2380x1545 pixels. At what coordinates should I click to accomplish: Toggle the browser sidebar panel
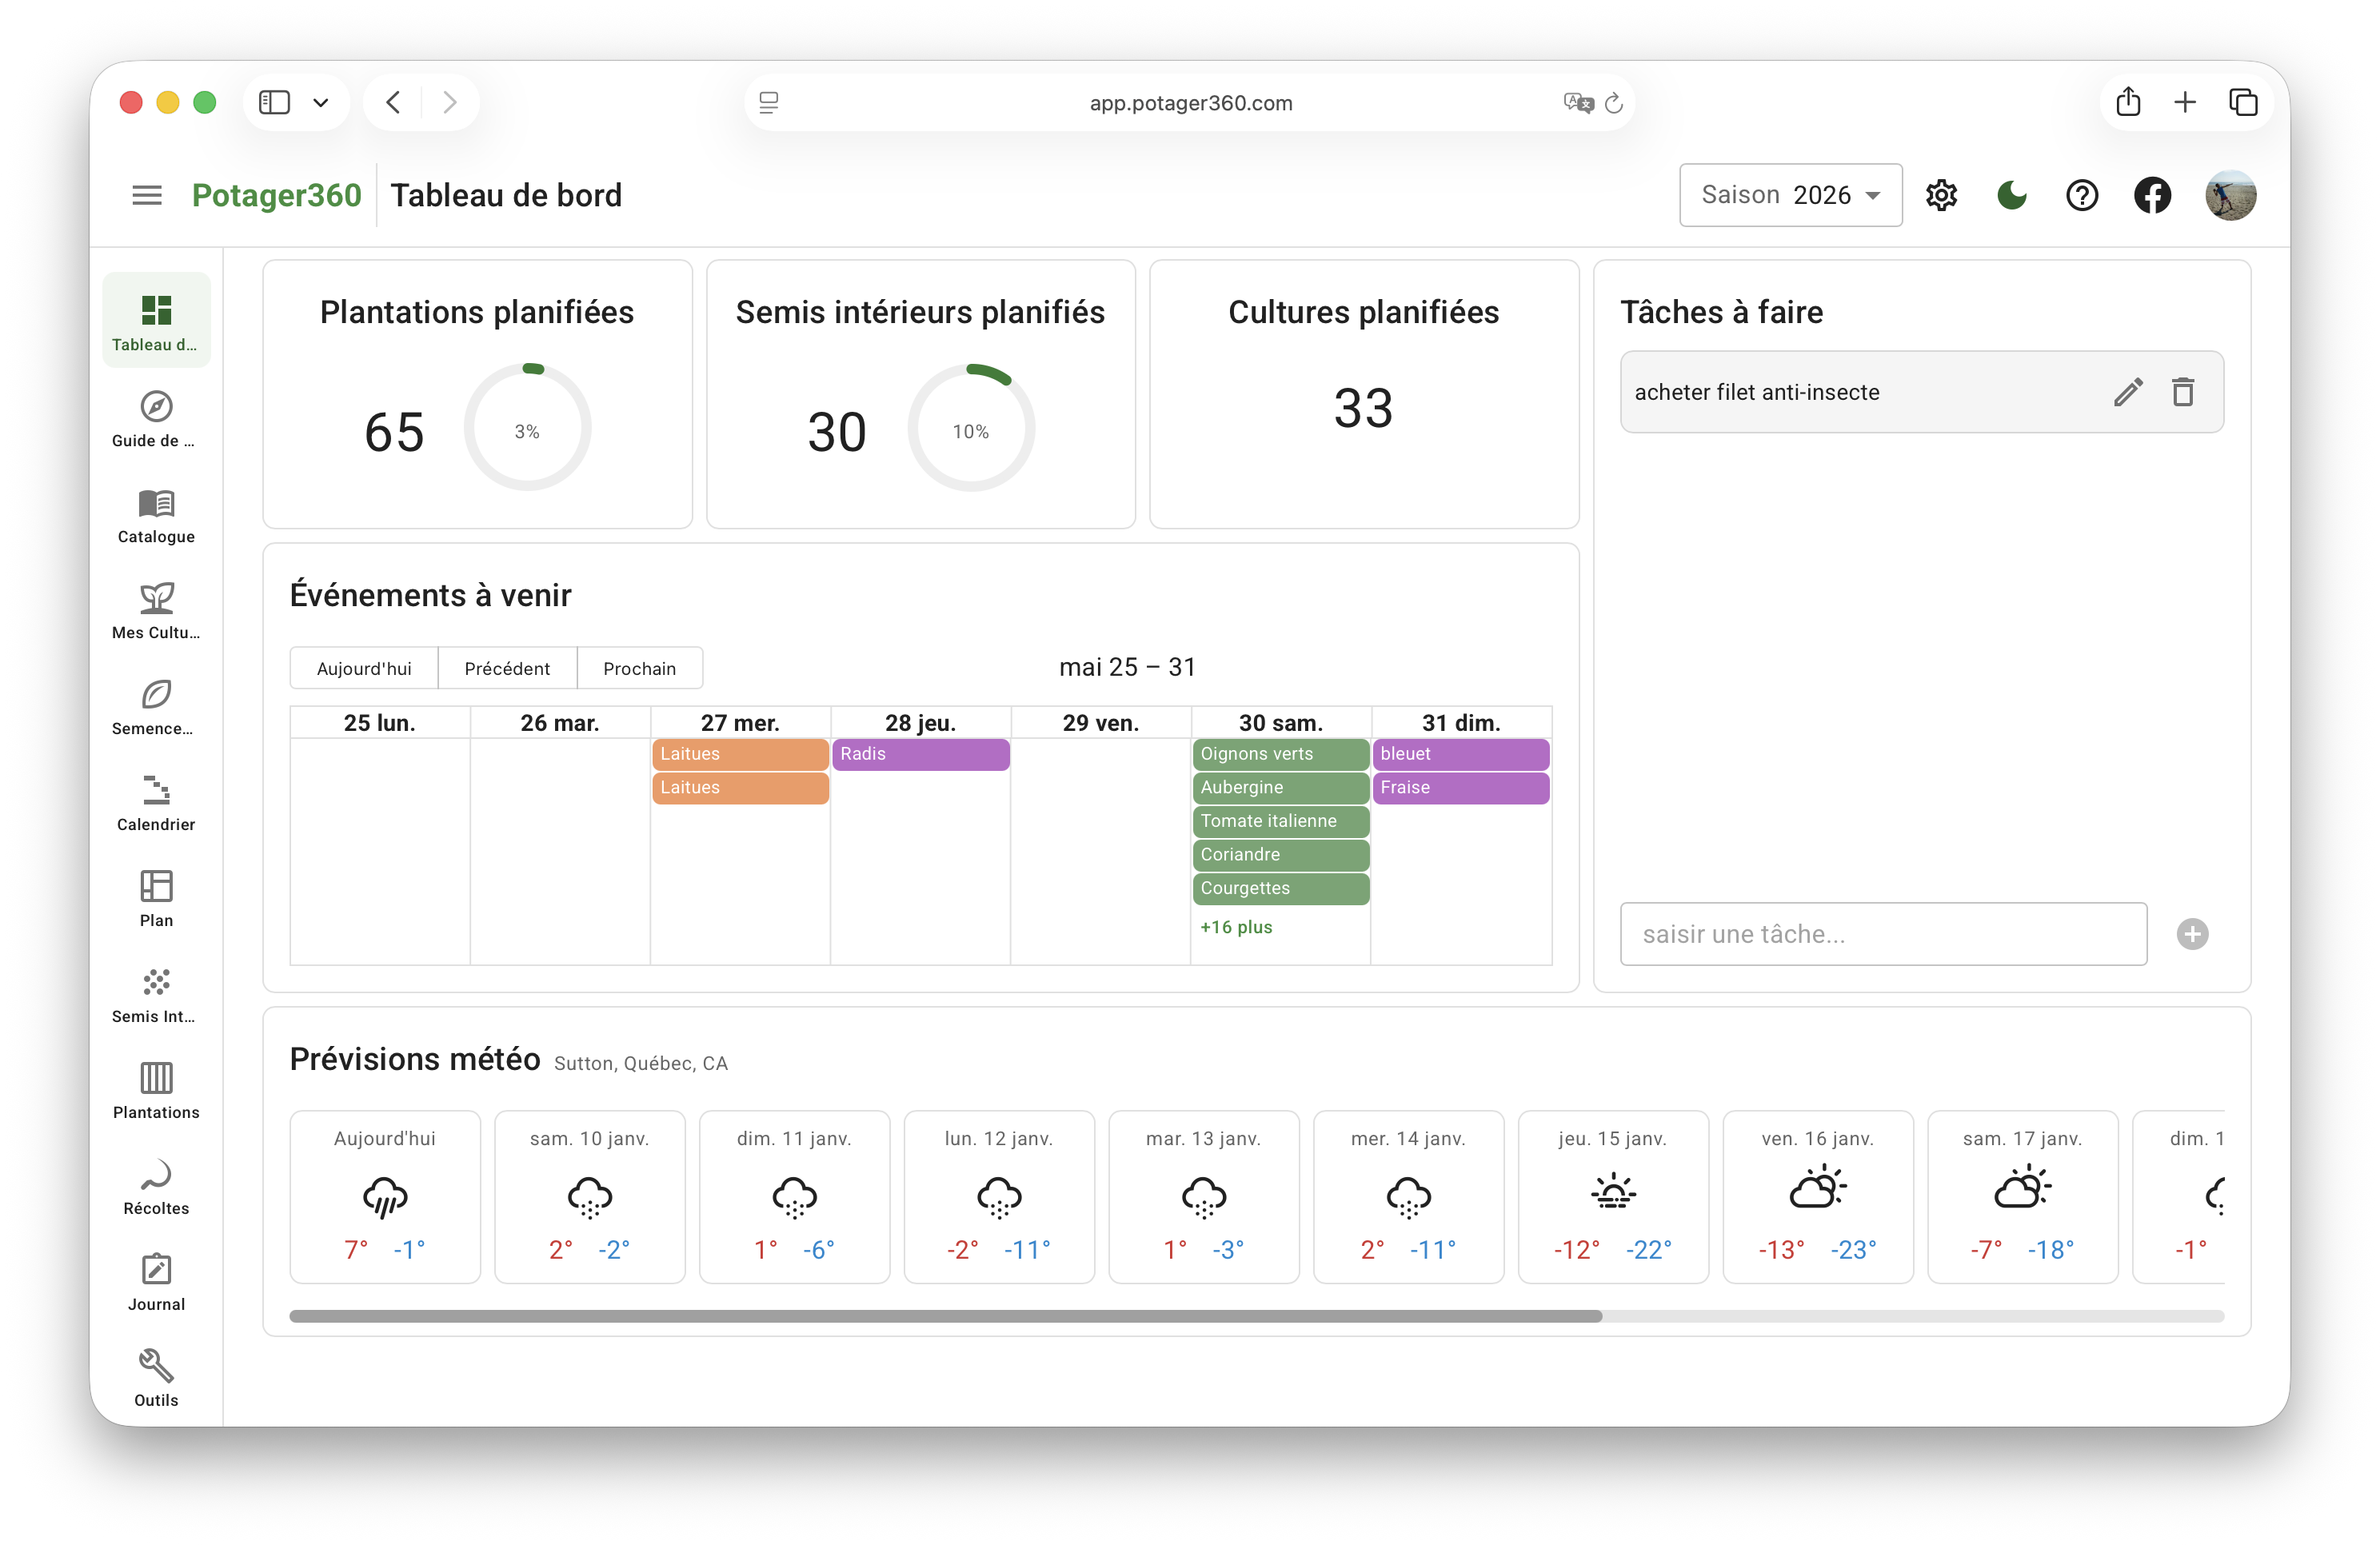pos(274,102)
